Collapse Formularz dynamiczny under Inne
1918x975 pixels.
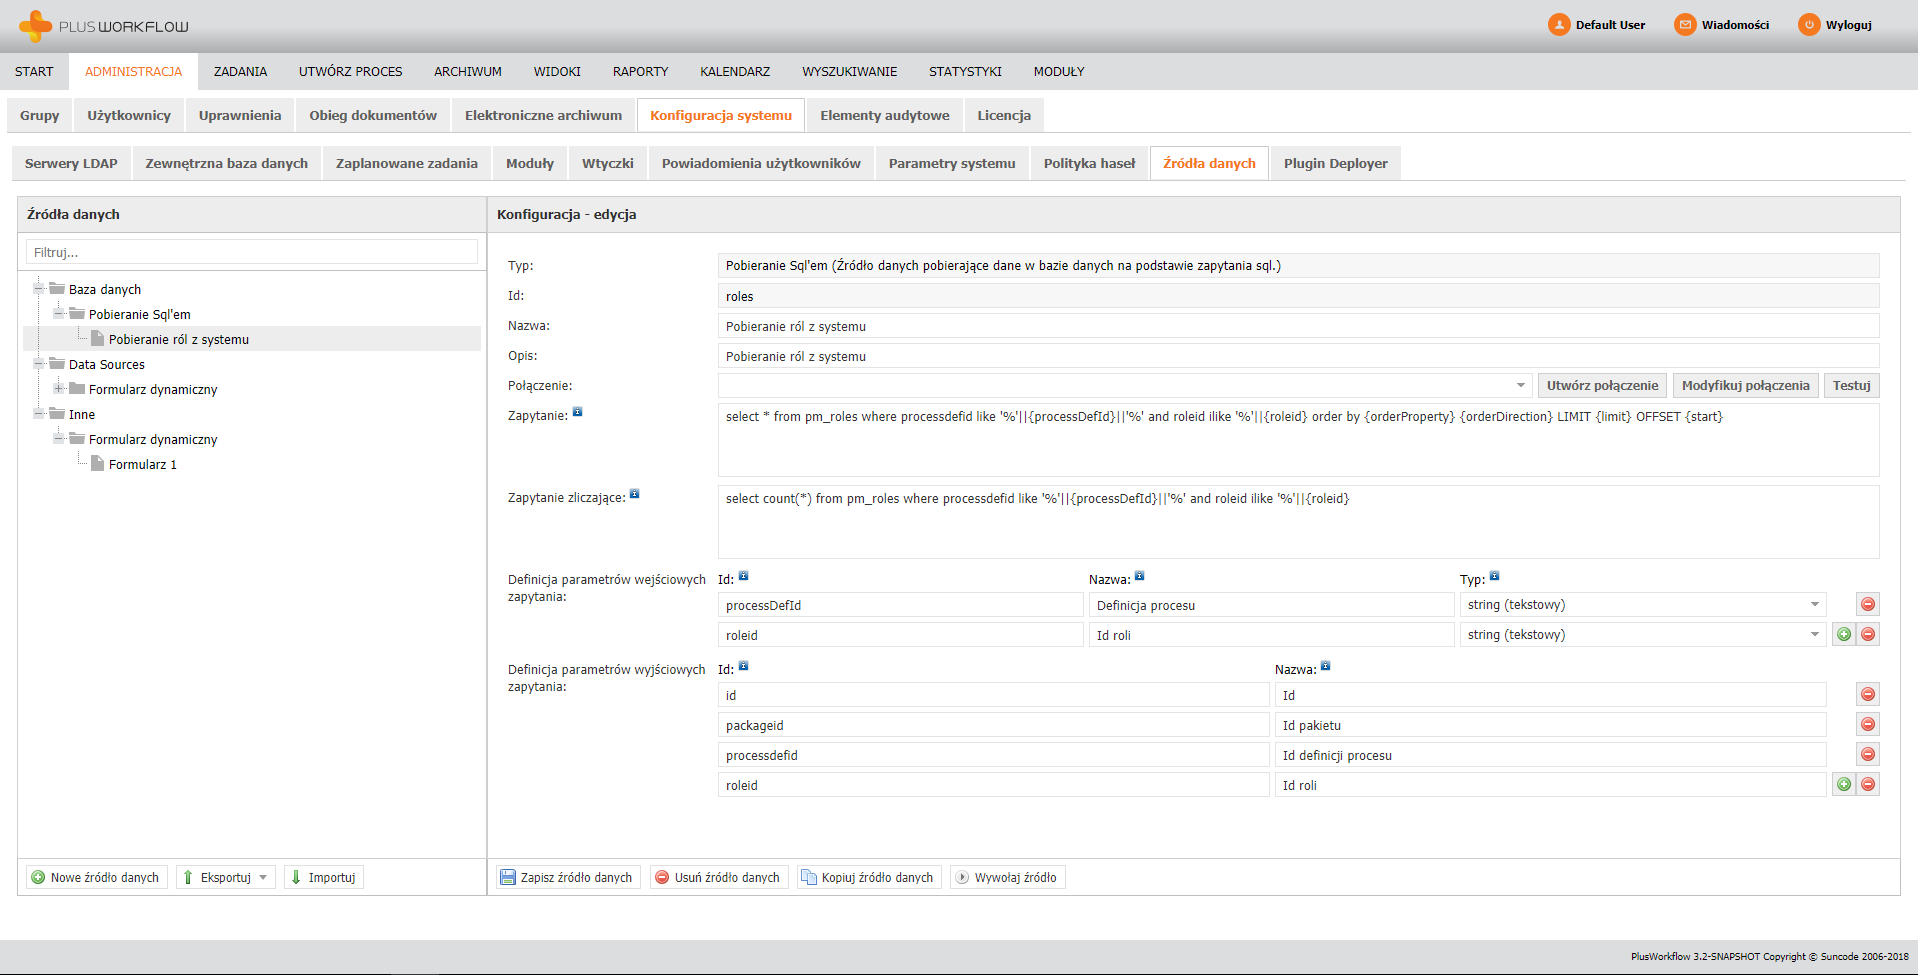(x=58, y=439)
